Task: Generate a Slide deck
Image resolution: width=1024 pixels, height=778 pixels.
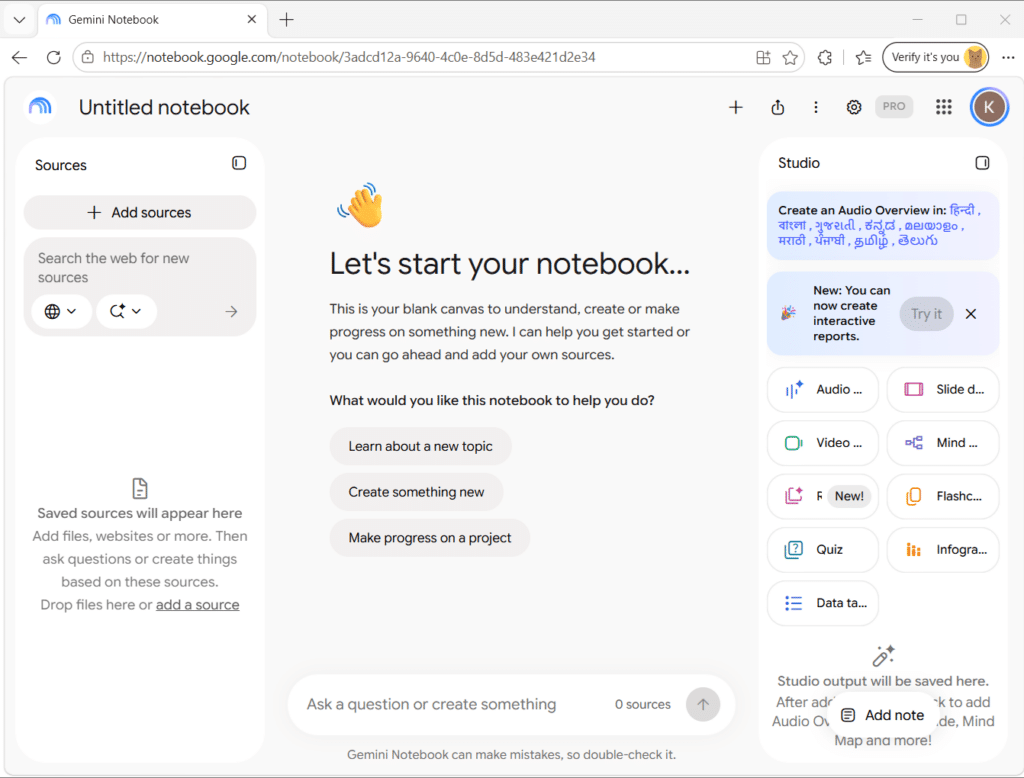Action: tap(943, 389)
